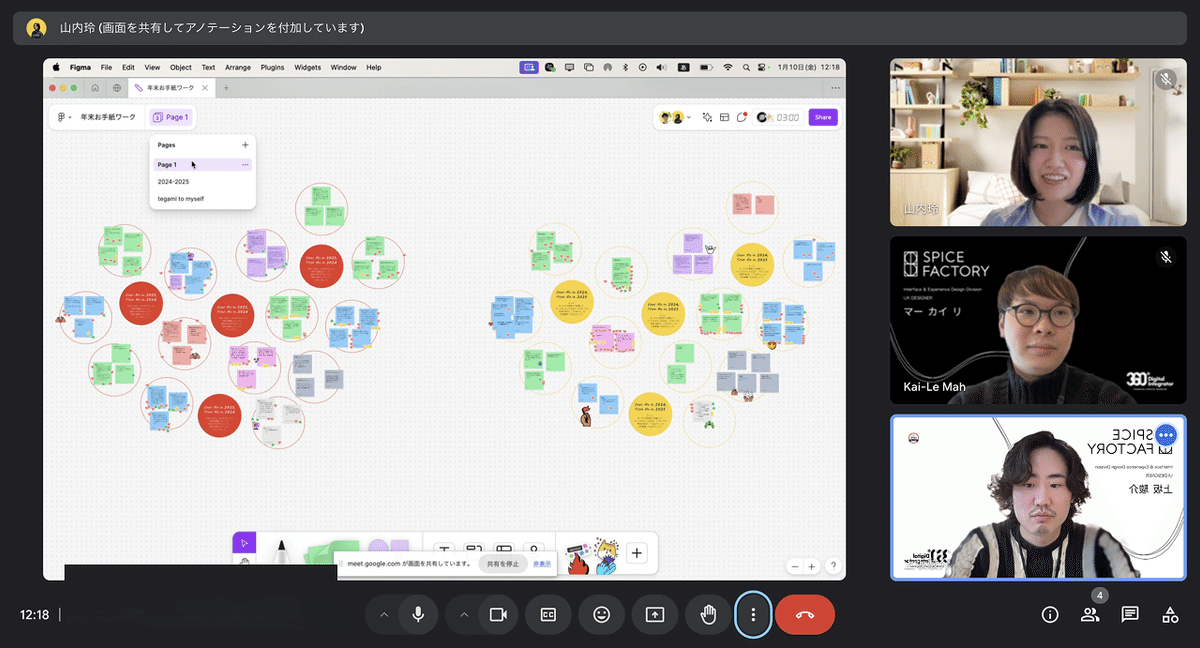Expand video settings arrow beside camera

(x=463, y=615)
